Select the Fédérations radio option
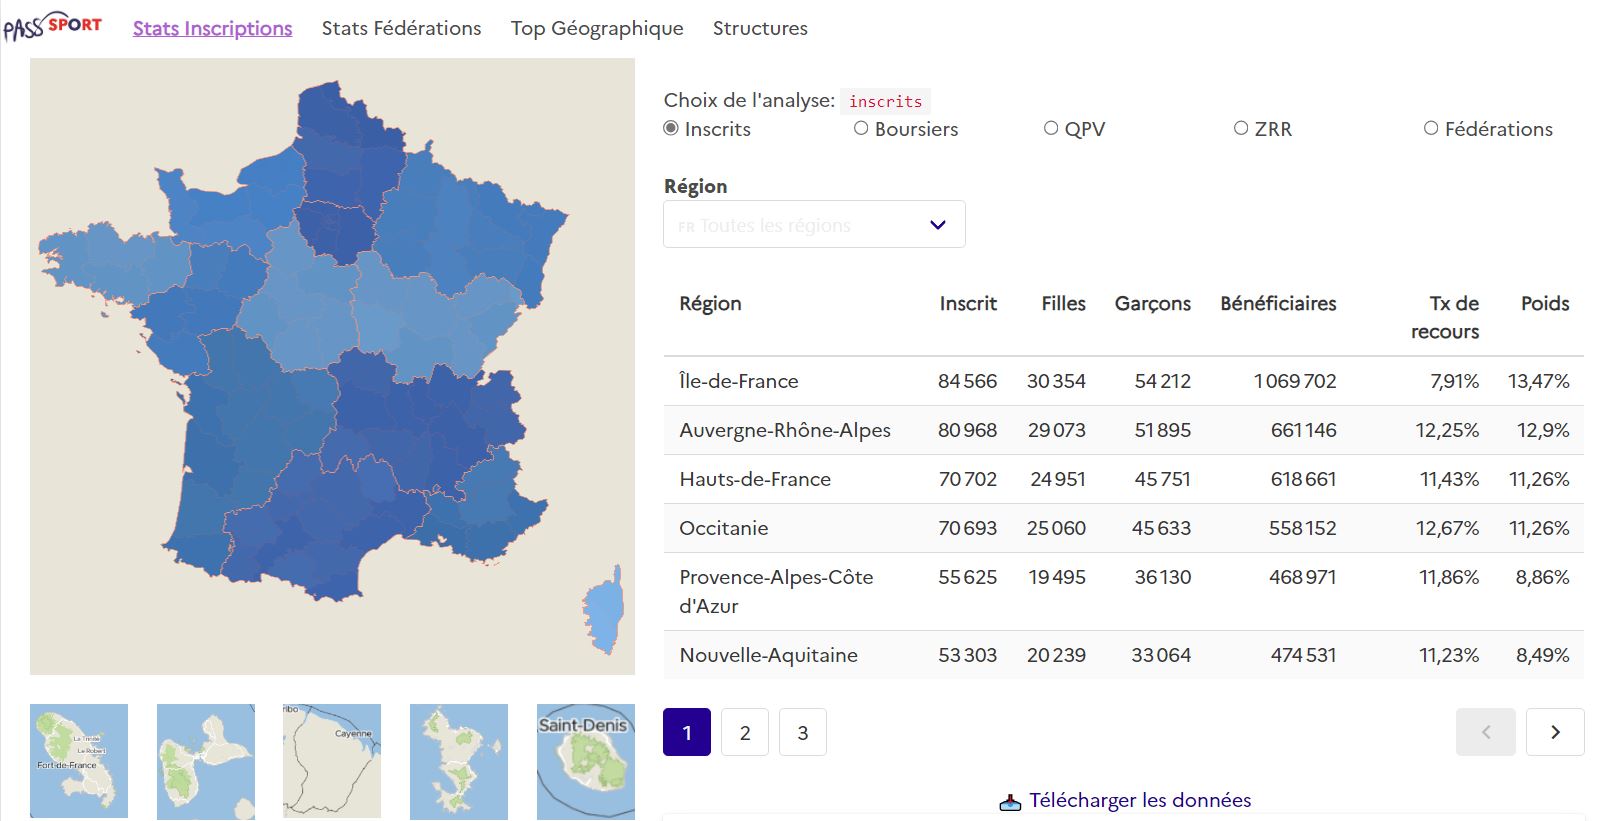 pyautogui.click(x=1431, y=129)
